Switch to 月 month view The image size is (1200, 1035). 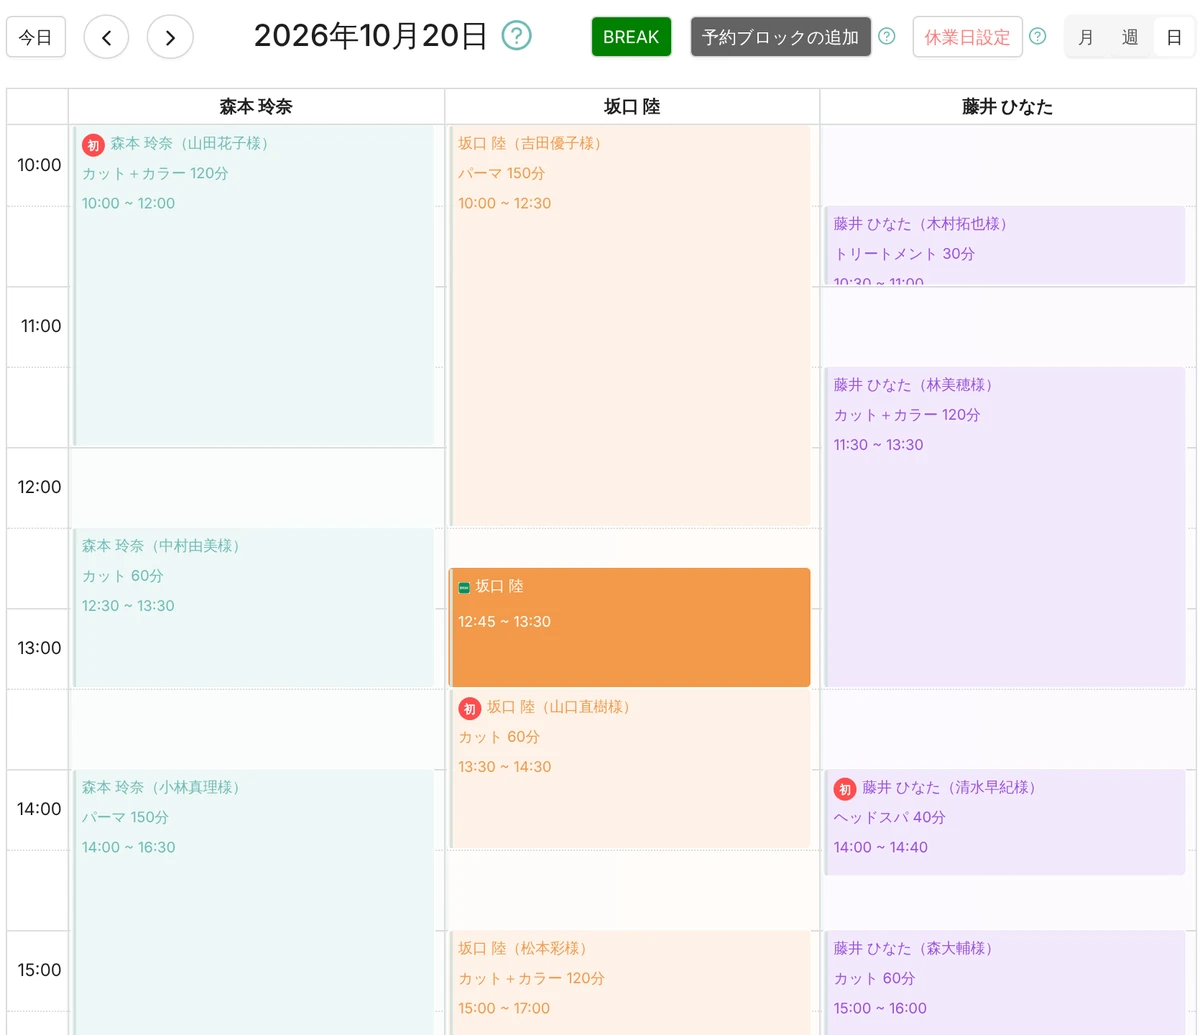1086,37
